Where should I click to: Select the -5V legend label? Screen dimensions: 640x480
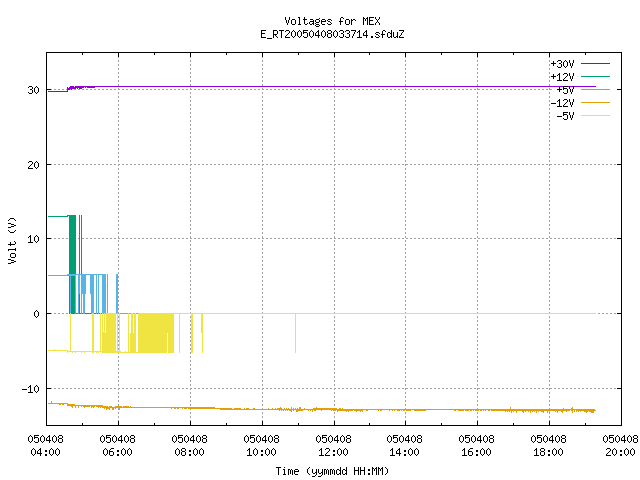[565, 116]
